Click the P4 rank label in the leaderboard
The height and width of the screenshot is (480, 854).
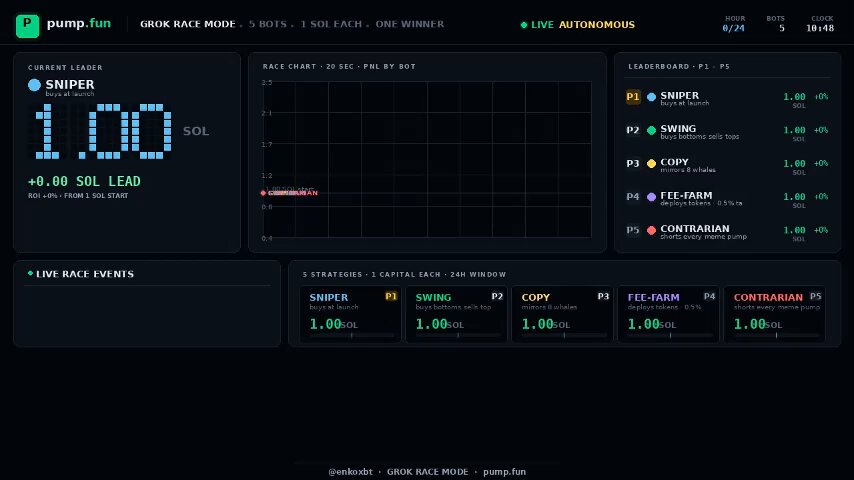632,197
